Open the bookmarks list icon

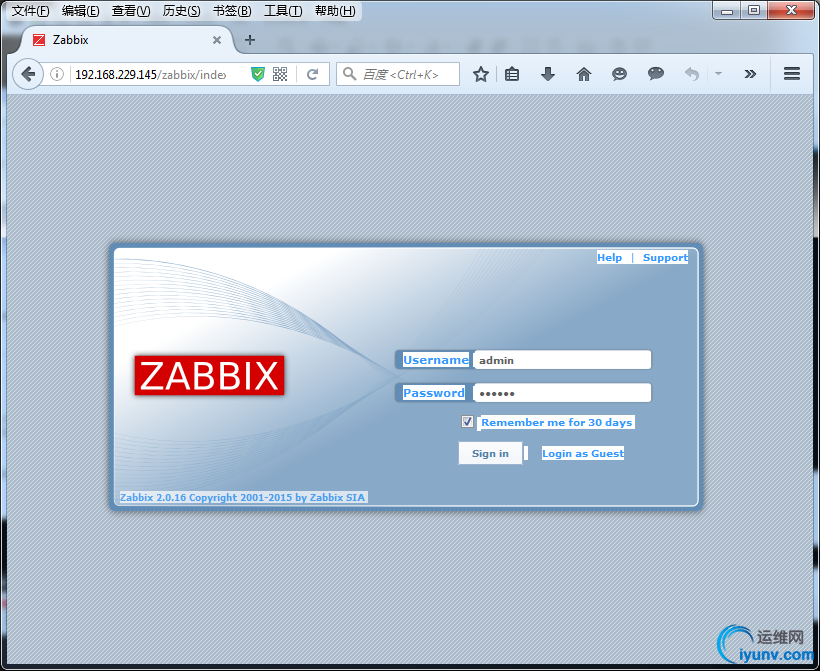tap(512, 74)
